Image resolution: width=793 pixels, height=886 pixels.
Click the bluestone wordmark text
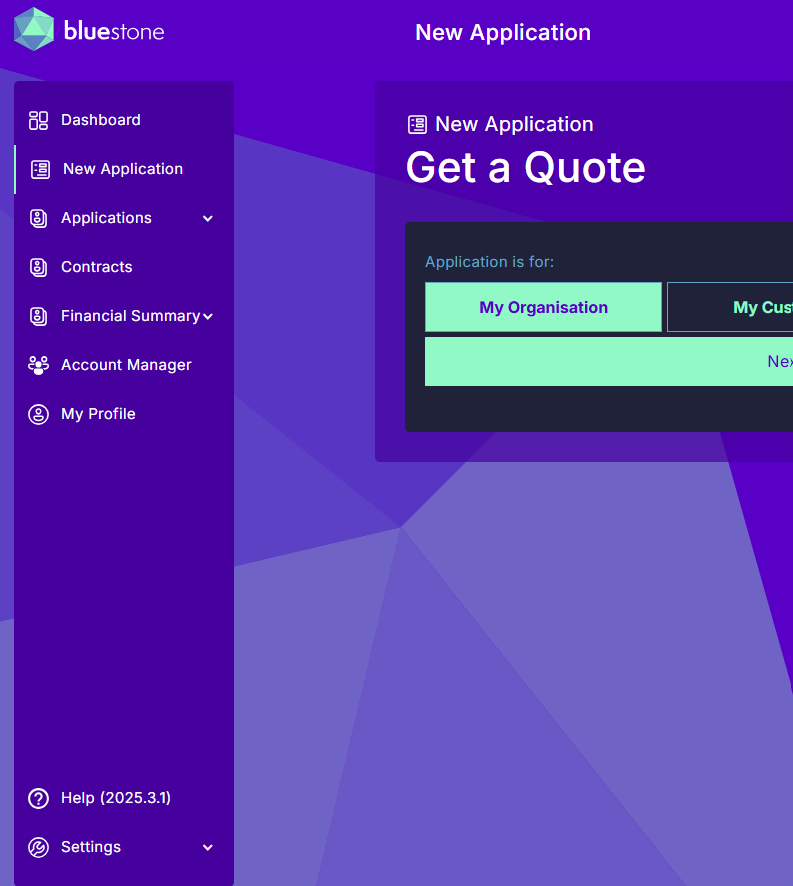click(x=114, y=31)
